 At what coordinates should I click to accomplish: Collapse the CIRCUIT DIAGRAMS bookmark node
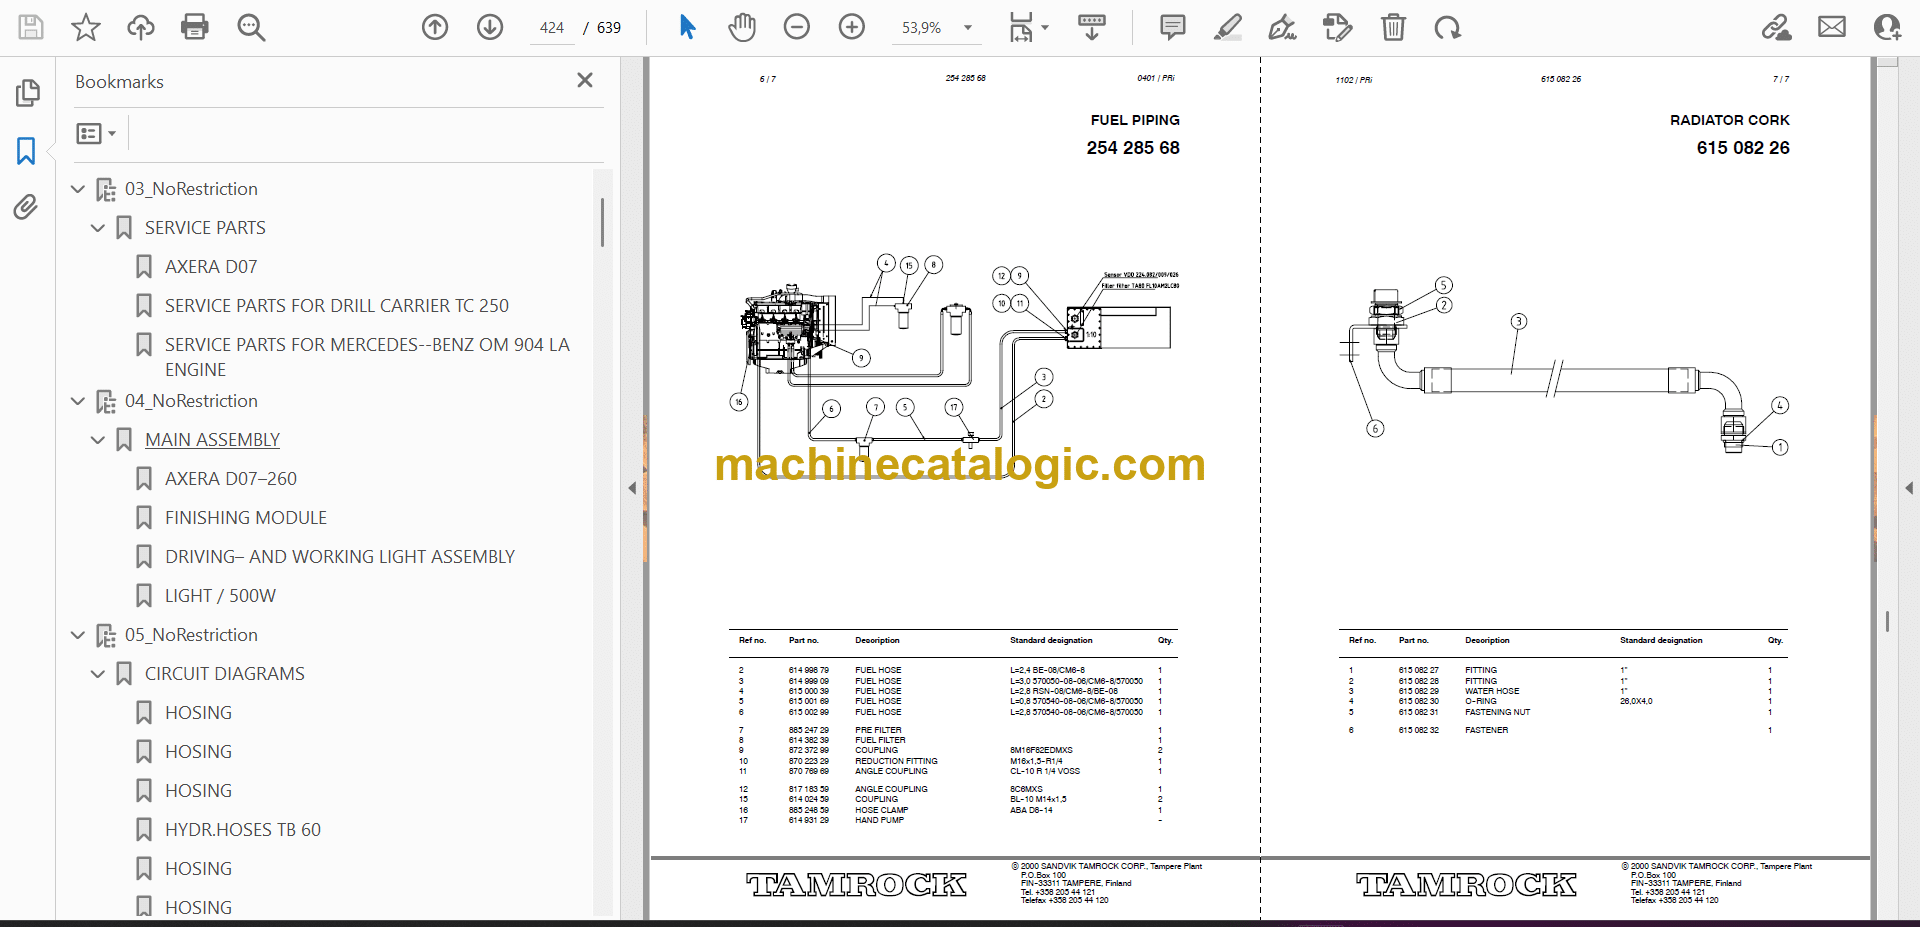click(x=98, y=674)
